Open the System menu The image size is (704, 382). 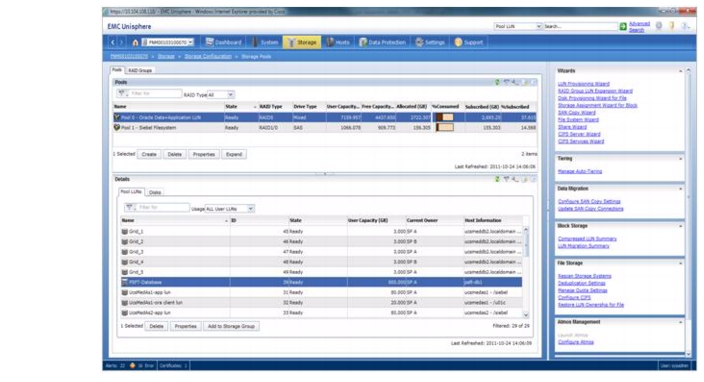264,42
